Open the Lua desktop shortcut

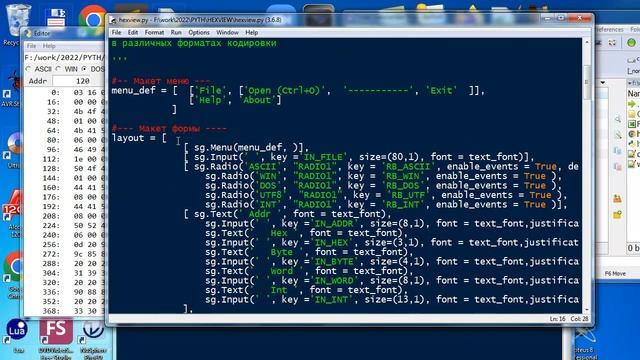click(x=17, y=330)
